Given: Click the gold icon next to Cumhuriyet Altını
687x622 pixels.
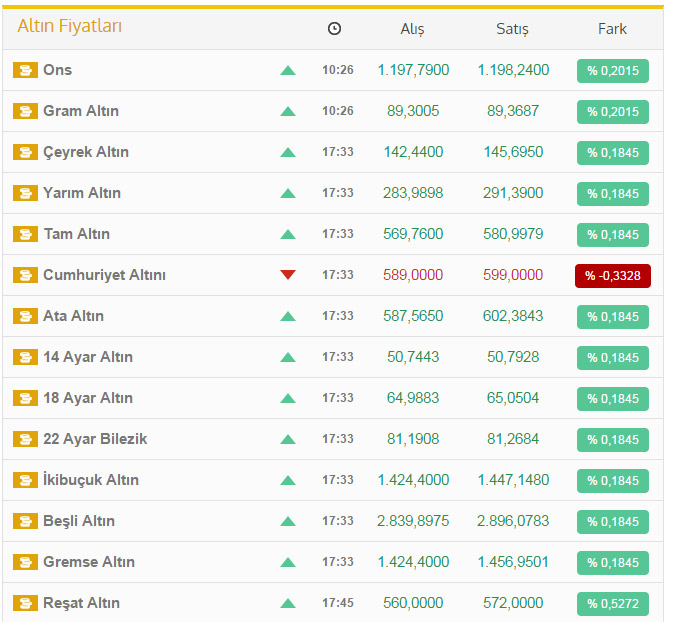Looking at the screenshot, I should [x=25, y=275].
